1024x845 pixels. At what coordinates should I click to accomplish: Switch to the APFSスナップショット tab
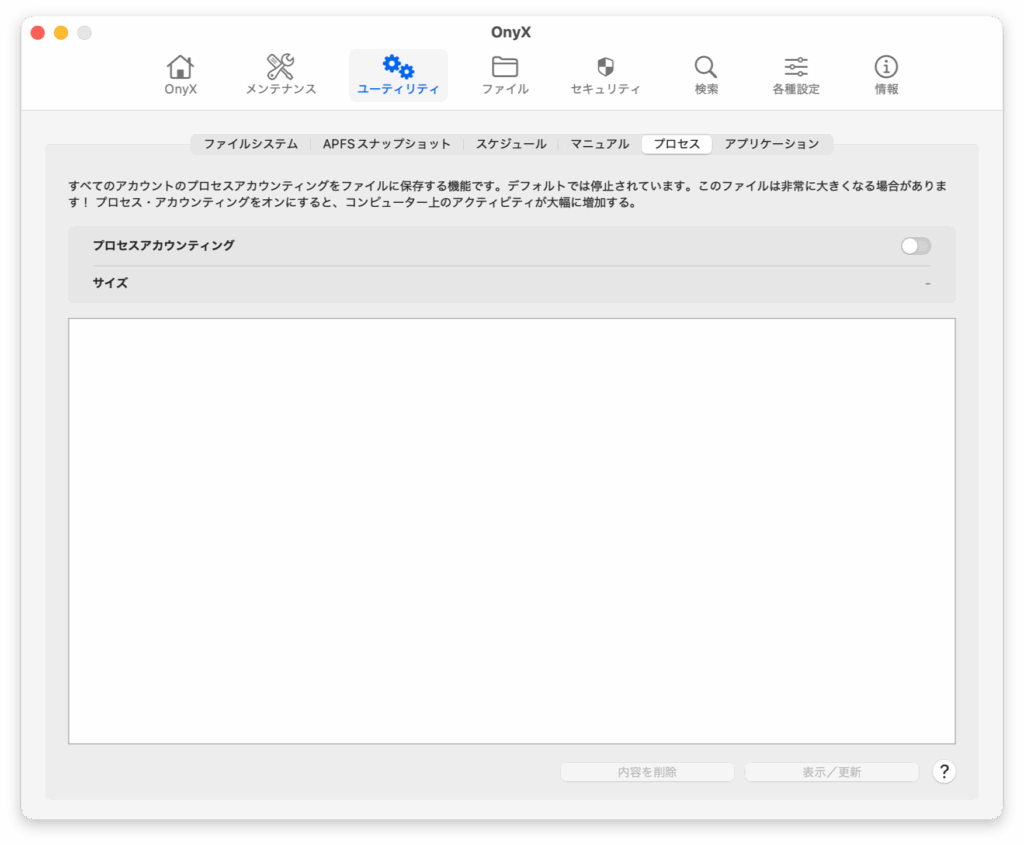(x=386, y=144)
